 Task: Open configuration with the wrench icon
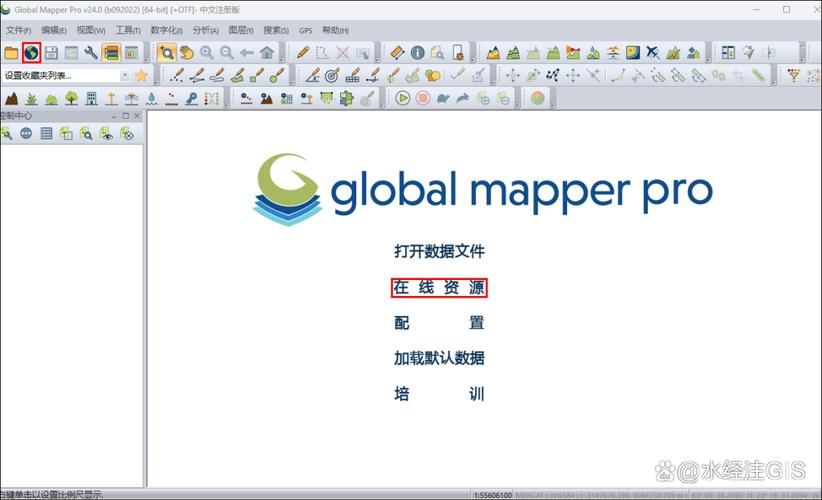(x=91, y=52)
